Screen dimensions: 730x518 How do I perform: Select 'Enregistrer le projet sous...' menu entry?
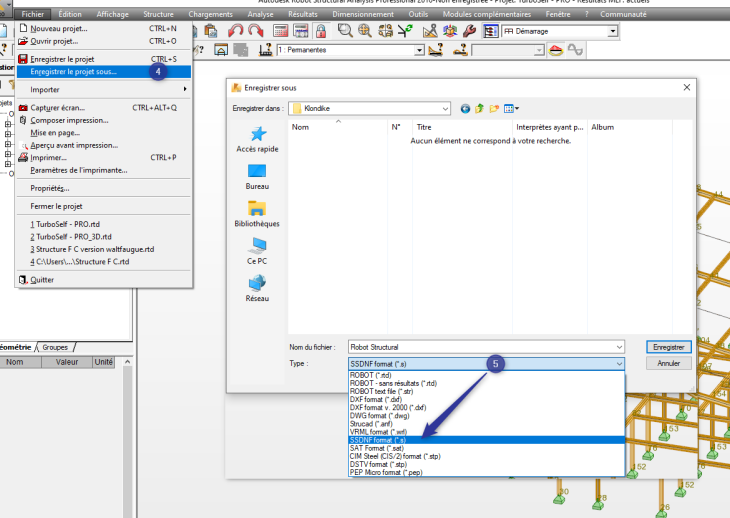pos(73,72)
